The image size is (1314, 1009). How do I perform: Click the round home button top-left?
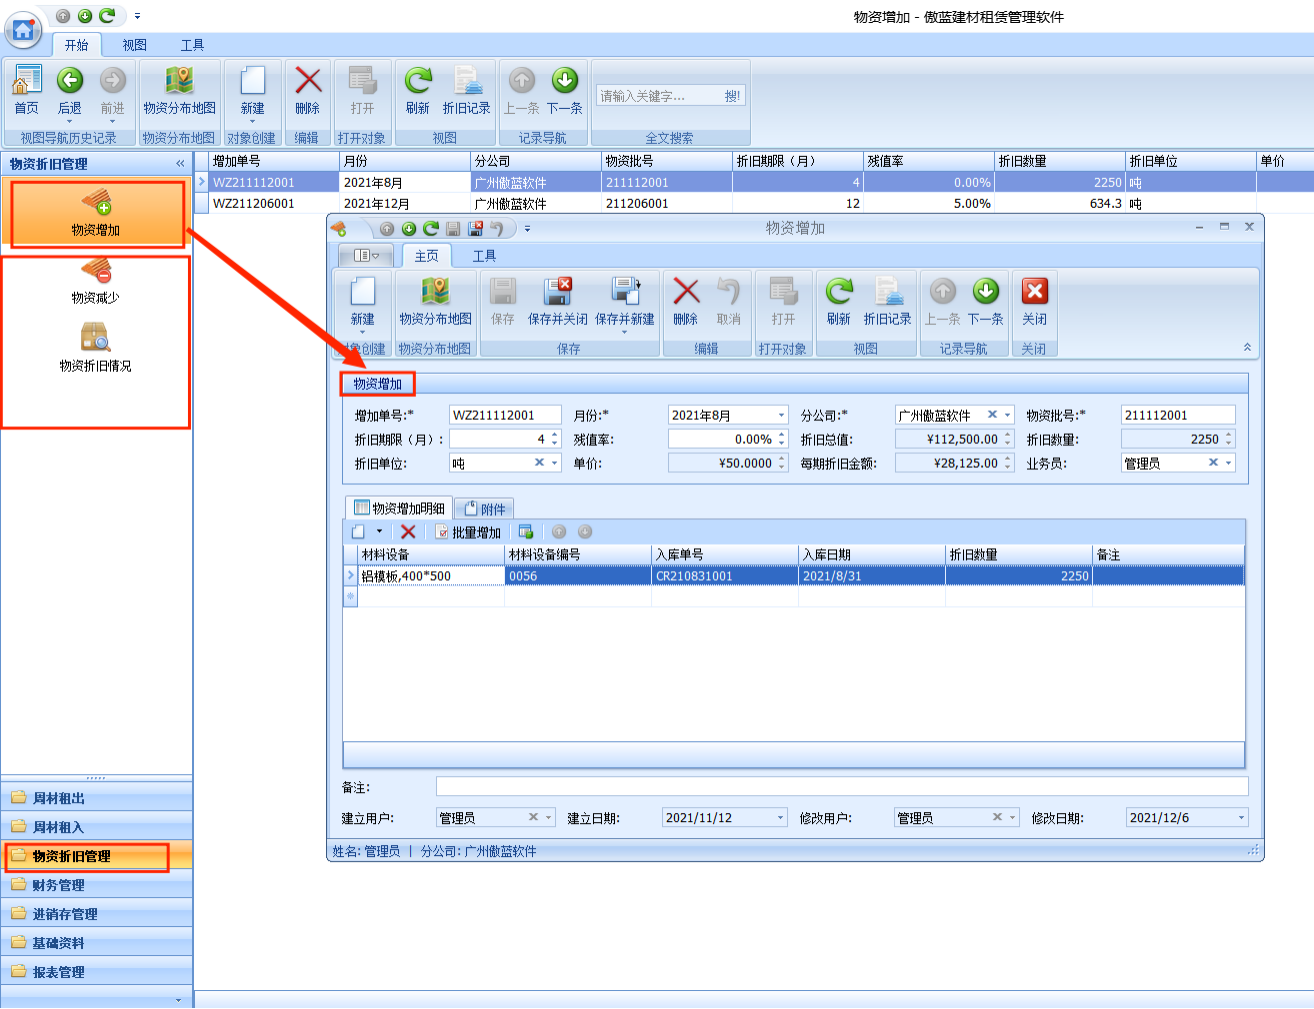click(x=23, y=30)
